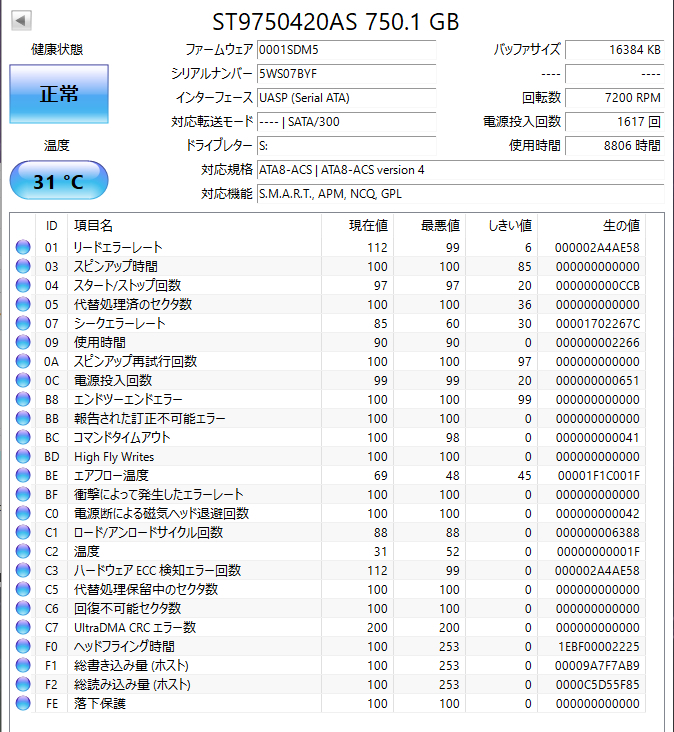Click the status orb for 衝撃によって発生したエラーレート

pos(23,494)
